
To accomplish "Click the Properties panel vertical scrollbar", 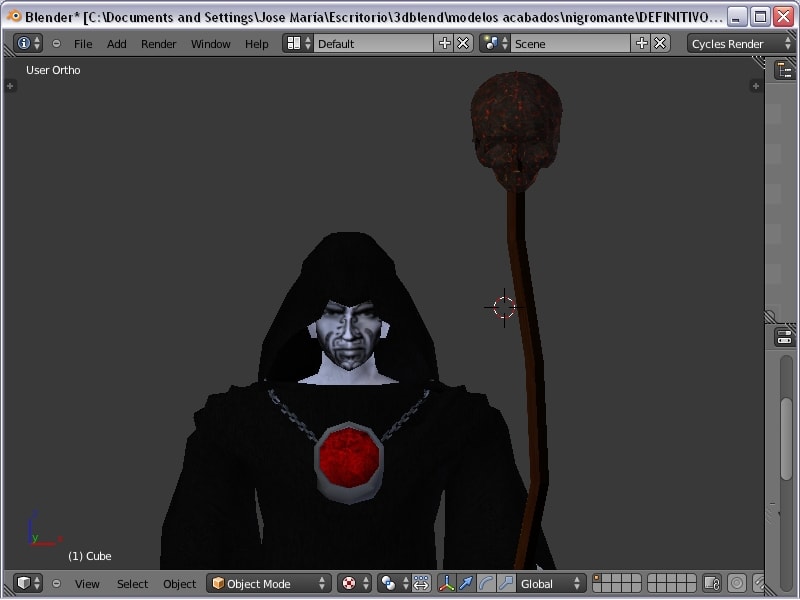I will [786, 438].
